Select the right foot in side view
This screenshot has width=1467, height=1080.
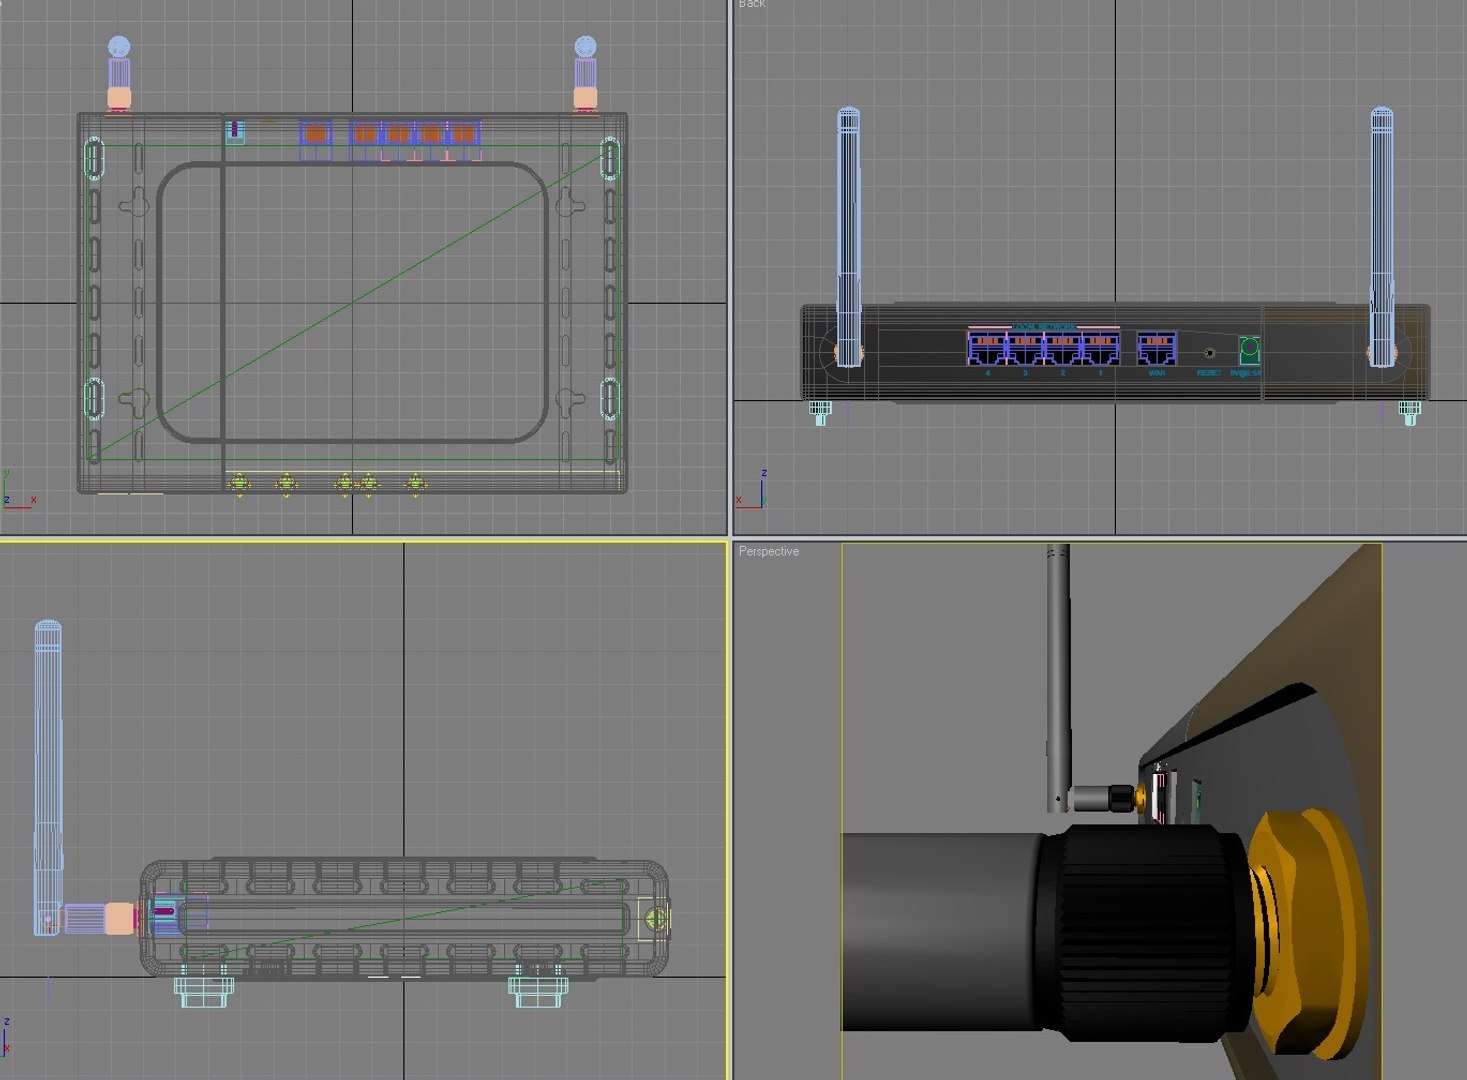point(538,991)
